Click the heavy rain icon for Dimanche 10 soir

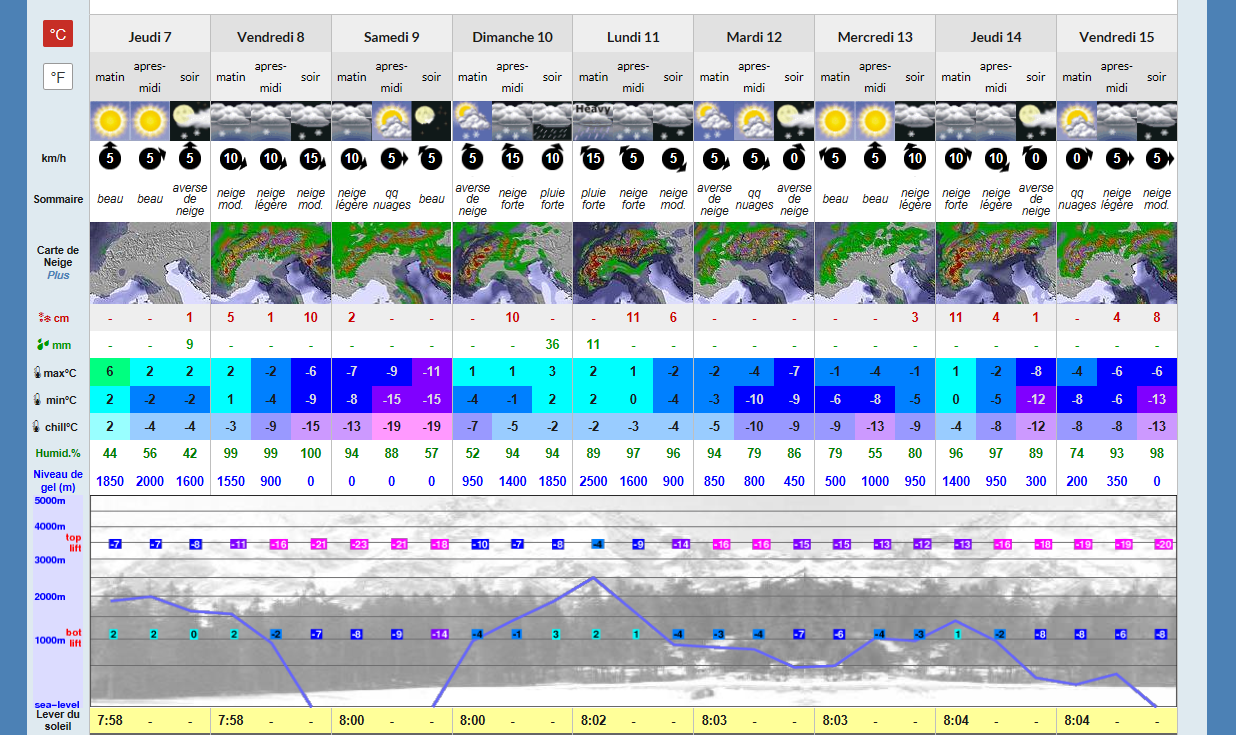point(552,121)
